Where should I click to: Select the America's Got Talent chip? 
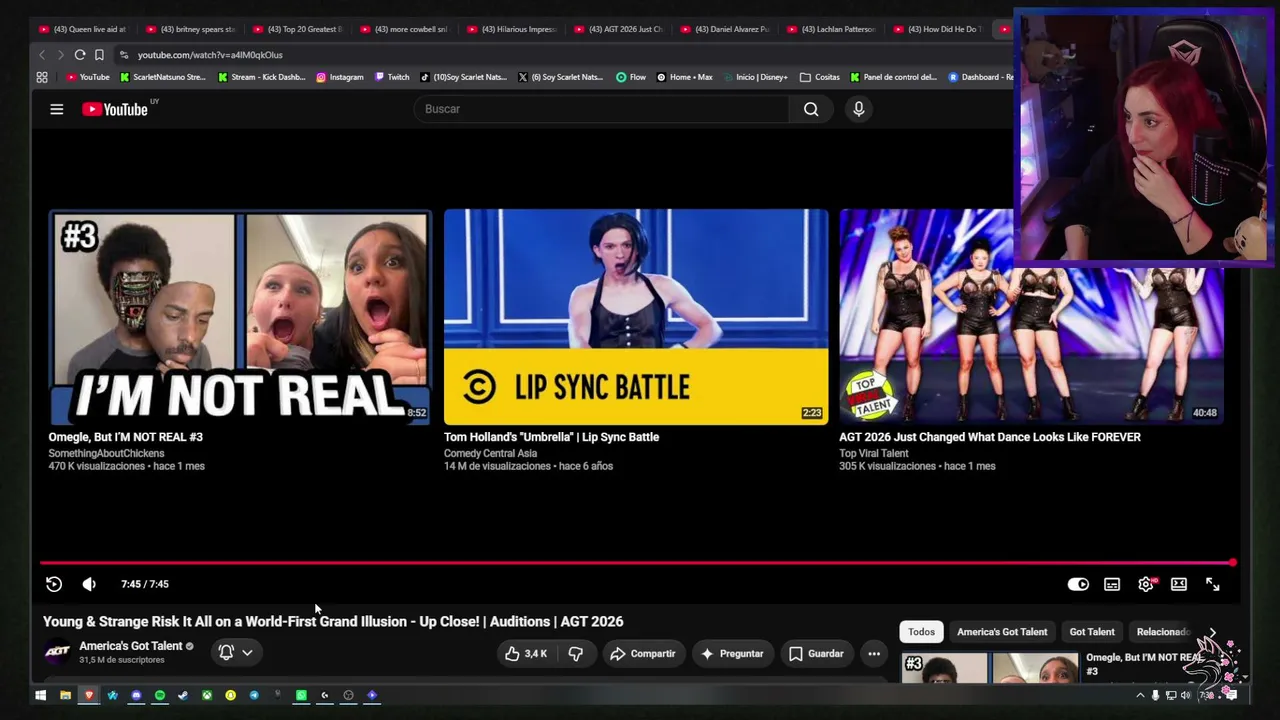point(1002,632)
